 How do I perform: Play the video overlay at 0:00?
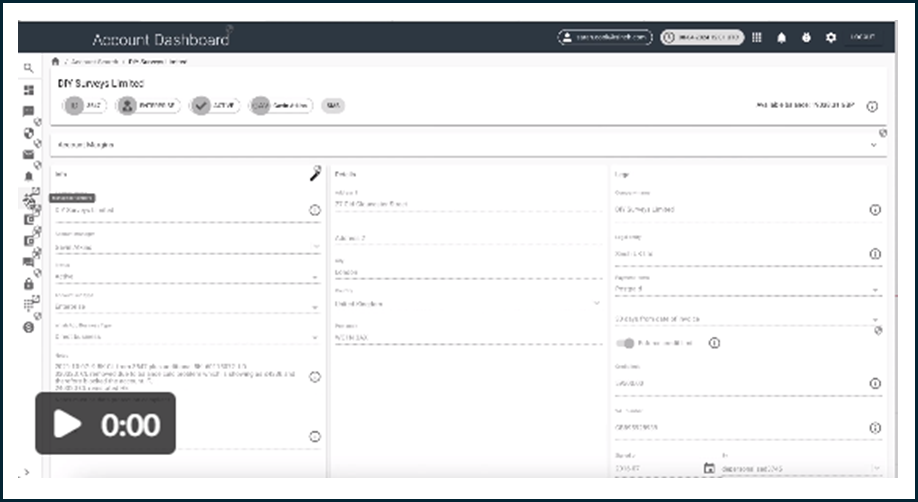coord(105,424)
